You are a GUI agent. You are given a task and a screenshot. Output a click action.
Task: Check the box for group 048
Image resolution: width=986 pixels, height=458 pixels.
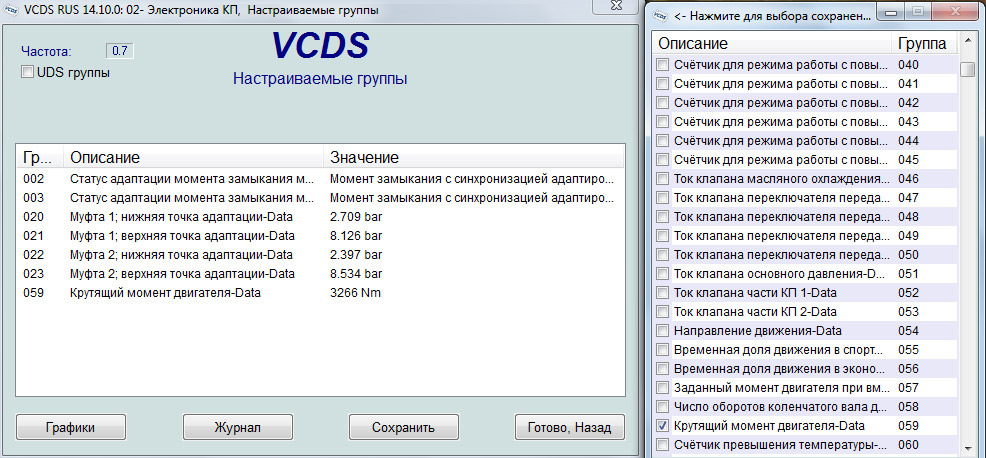[x=663, y=216]
